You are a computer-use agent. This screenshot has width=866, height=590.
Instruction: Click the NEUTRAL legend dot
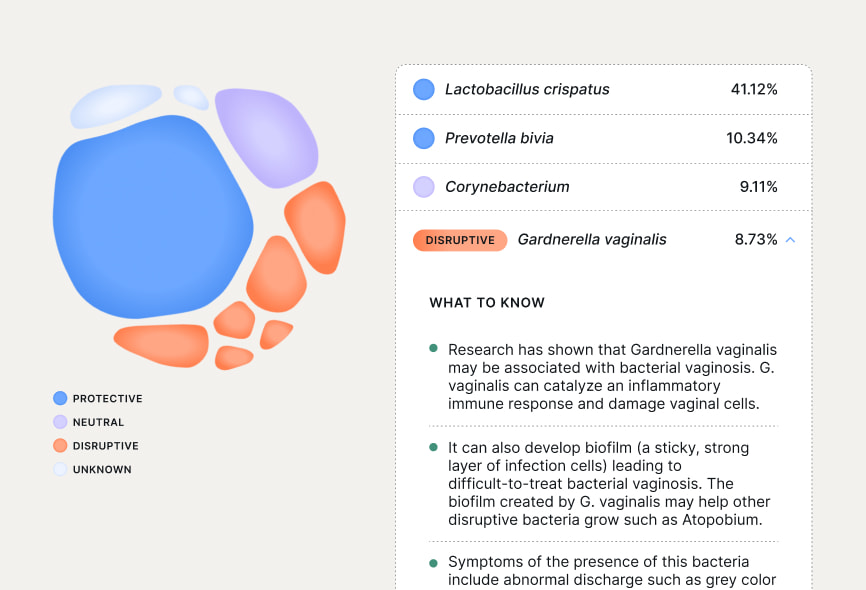pos(62,422)
